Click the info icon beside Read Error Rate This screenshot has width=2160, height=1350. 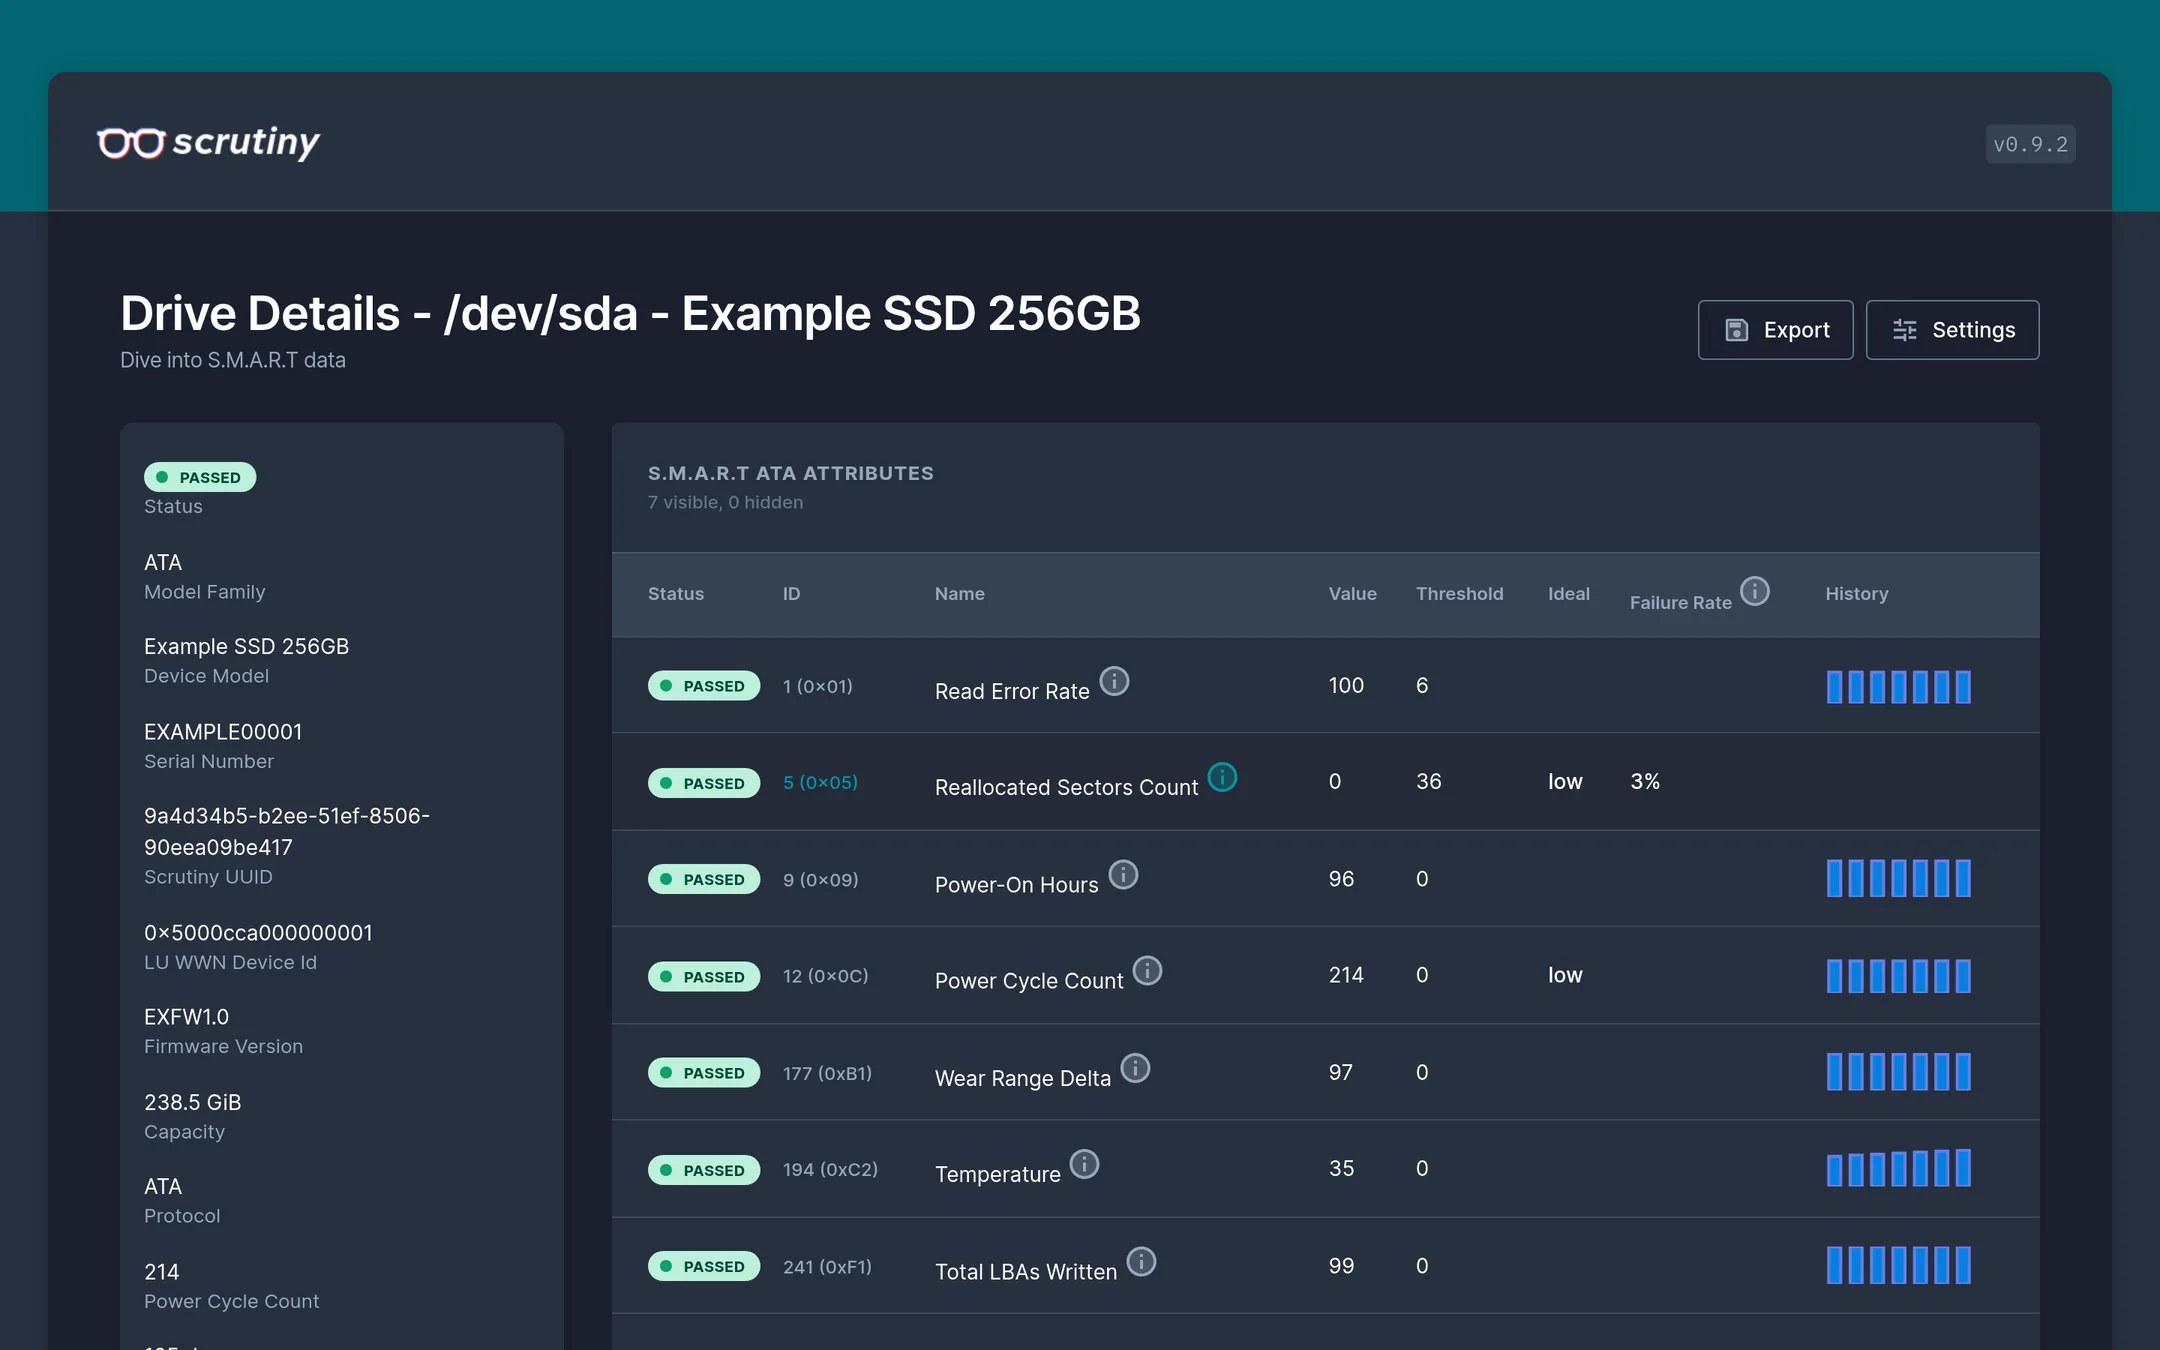coord(1114,681)
